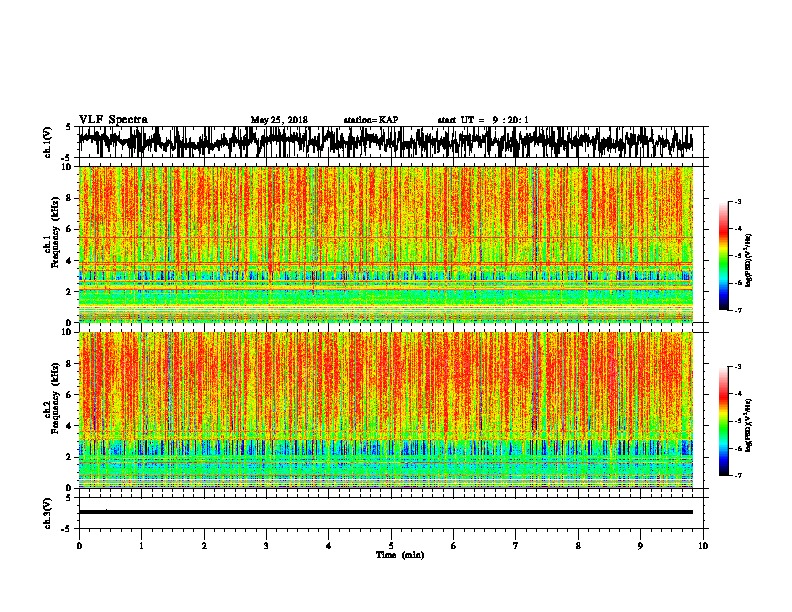Click time axis tick label "3"
792x612 pixels.
tap(266, 546)
